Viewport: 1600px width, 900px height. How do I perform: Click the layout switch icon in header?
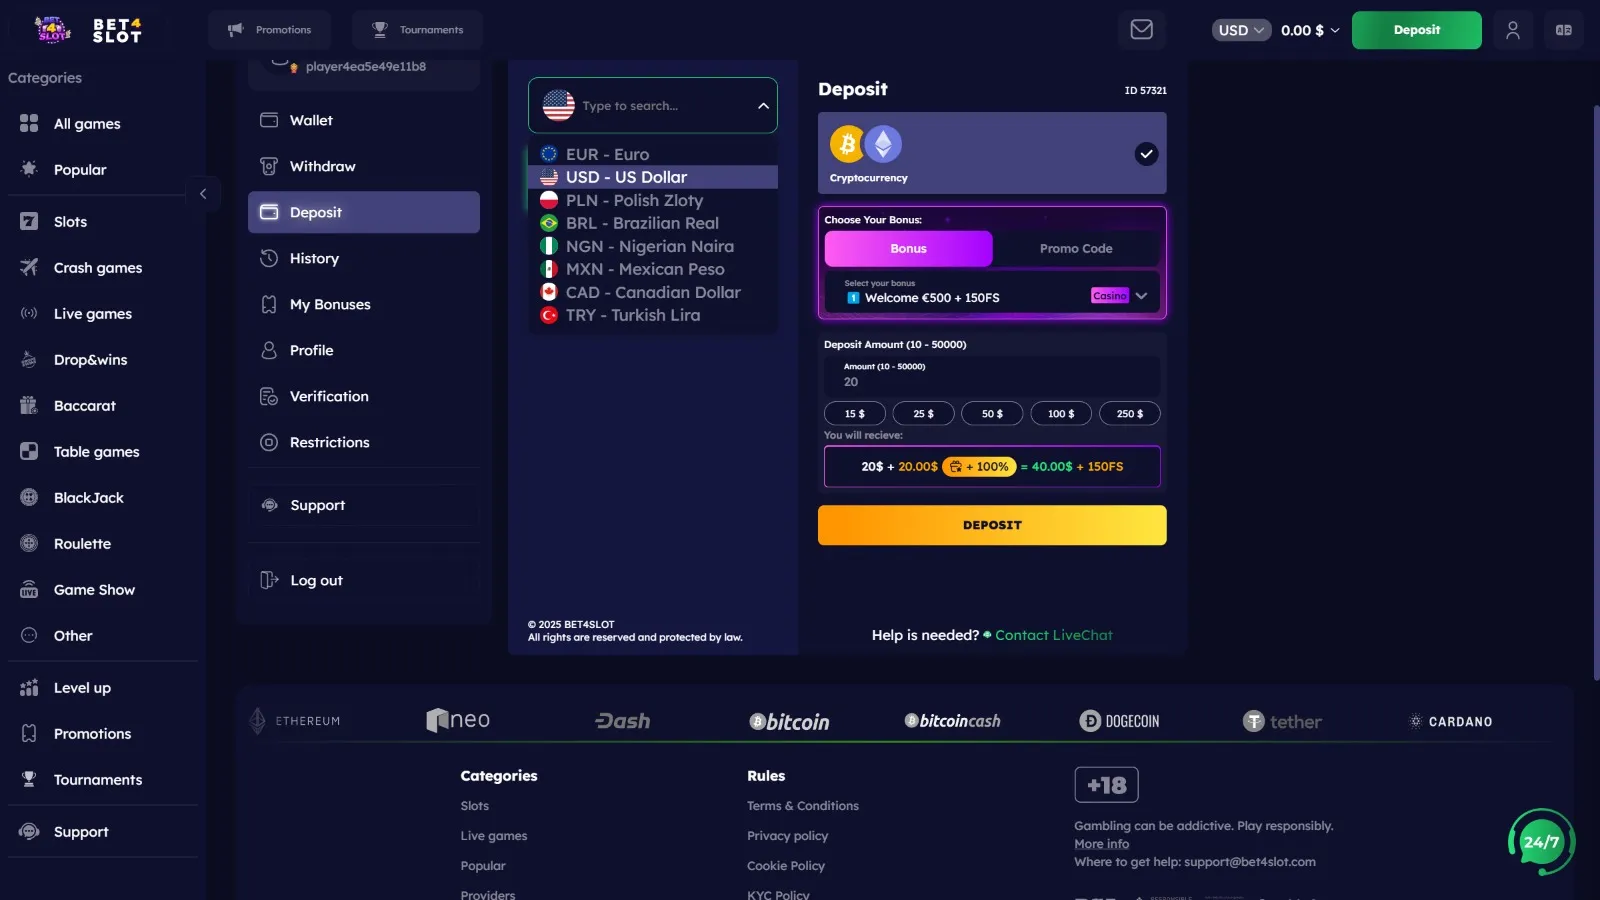pyautogui.click(x=1563, y=30)
